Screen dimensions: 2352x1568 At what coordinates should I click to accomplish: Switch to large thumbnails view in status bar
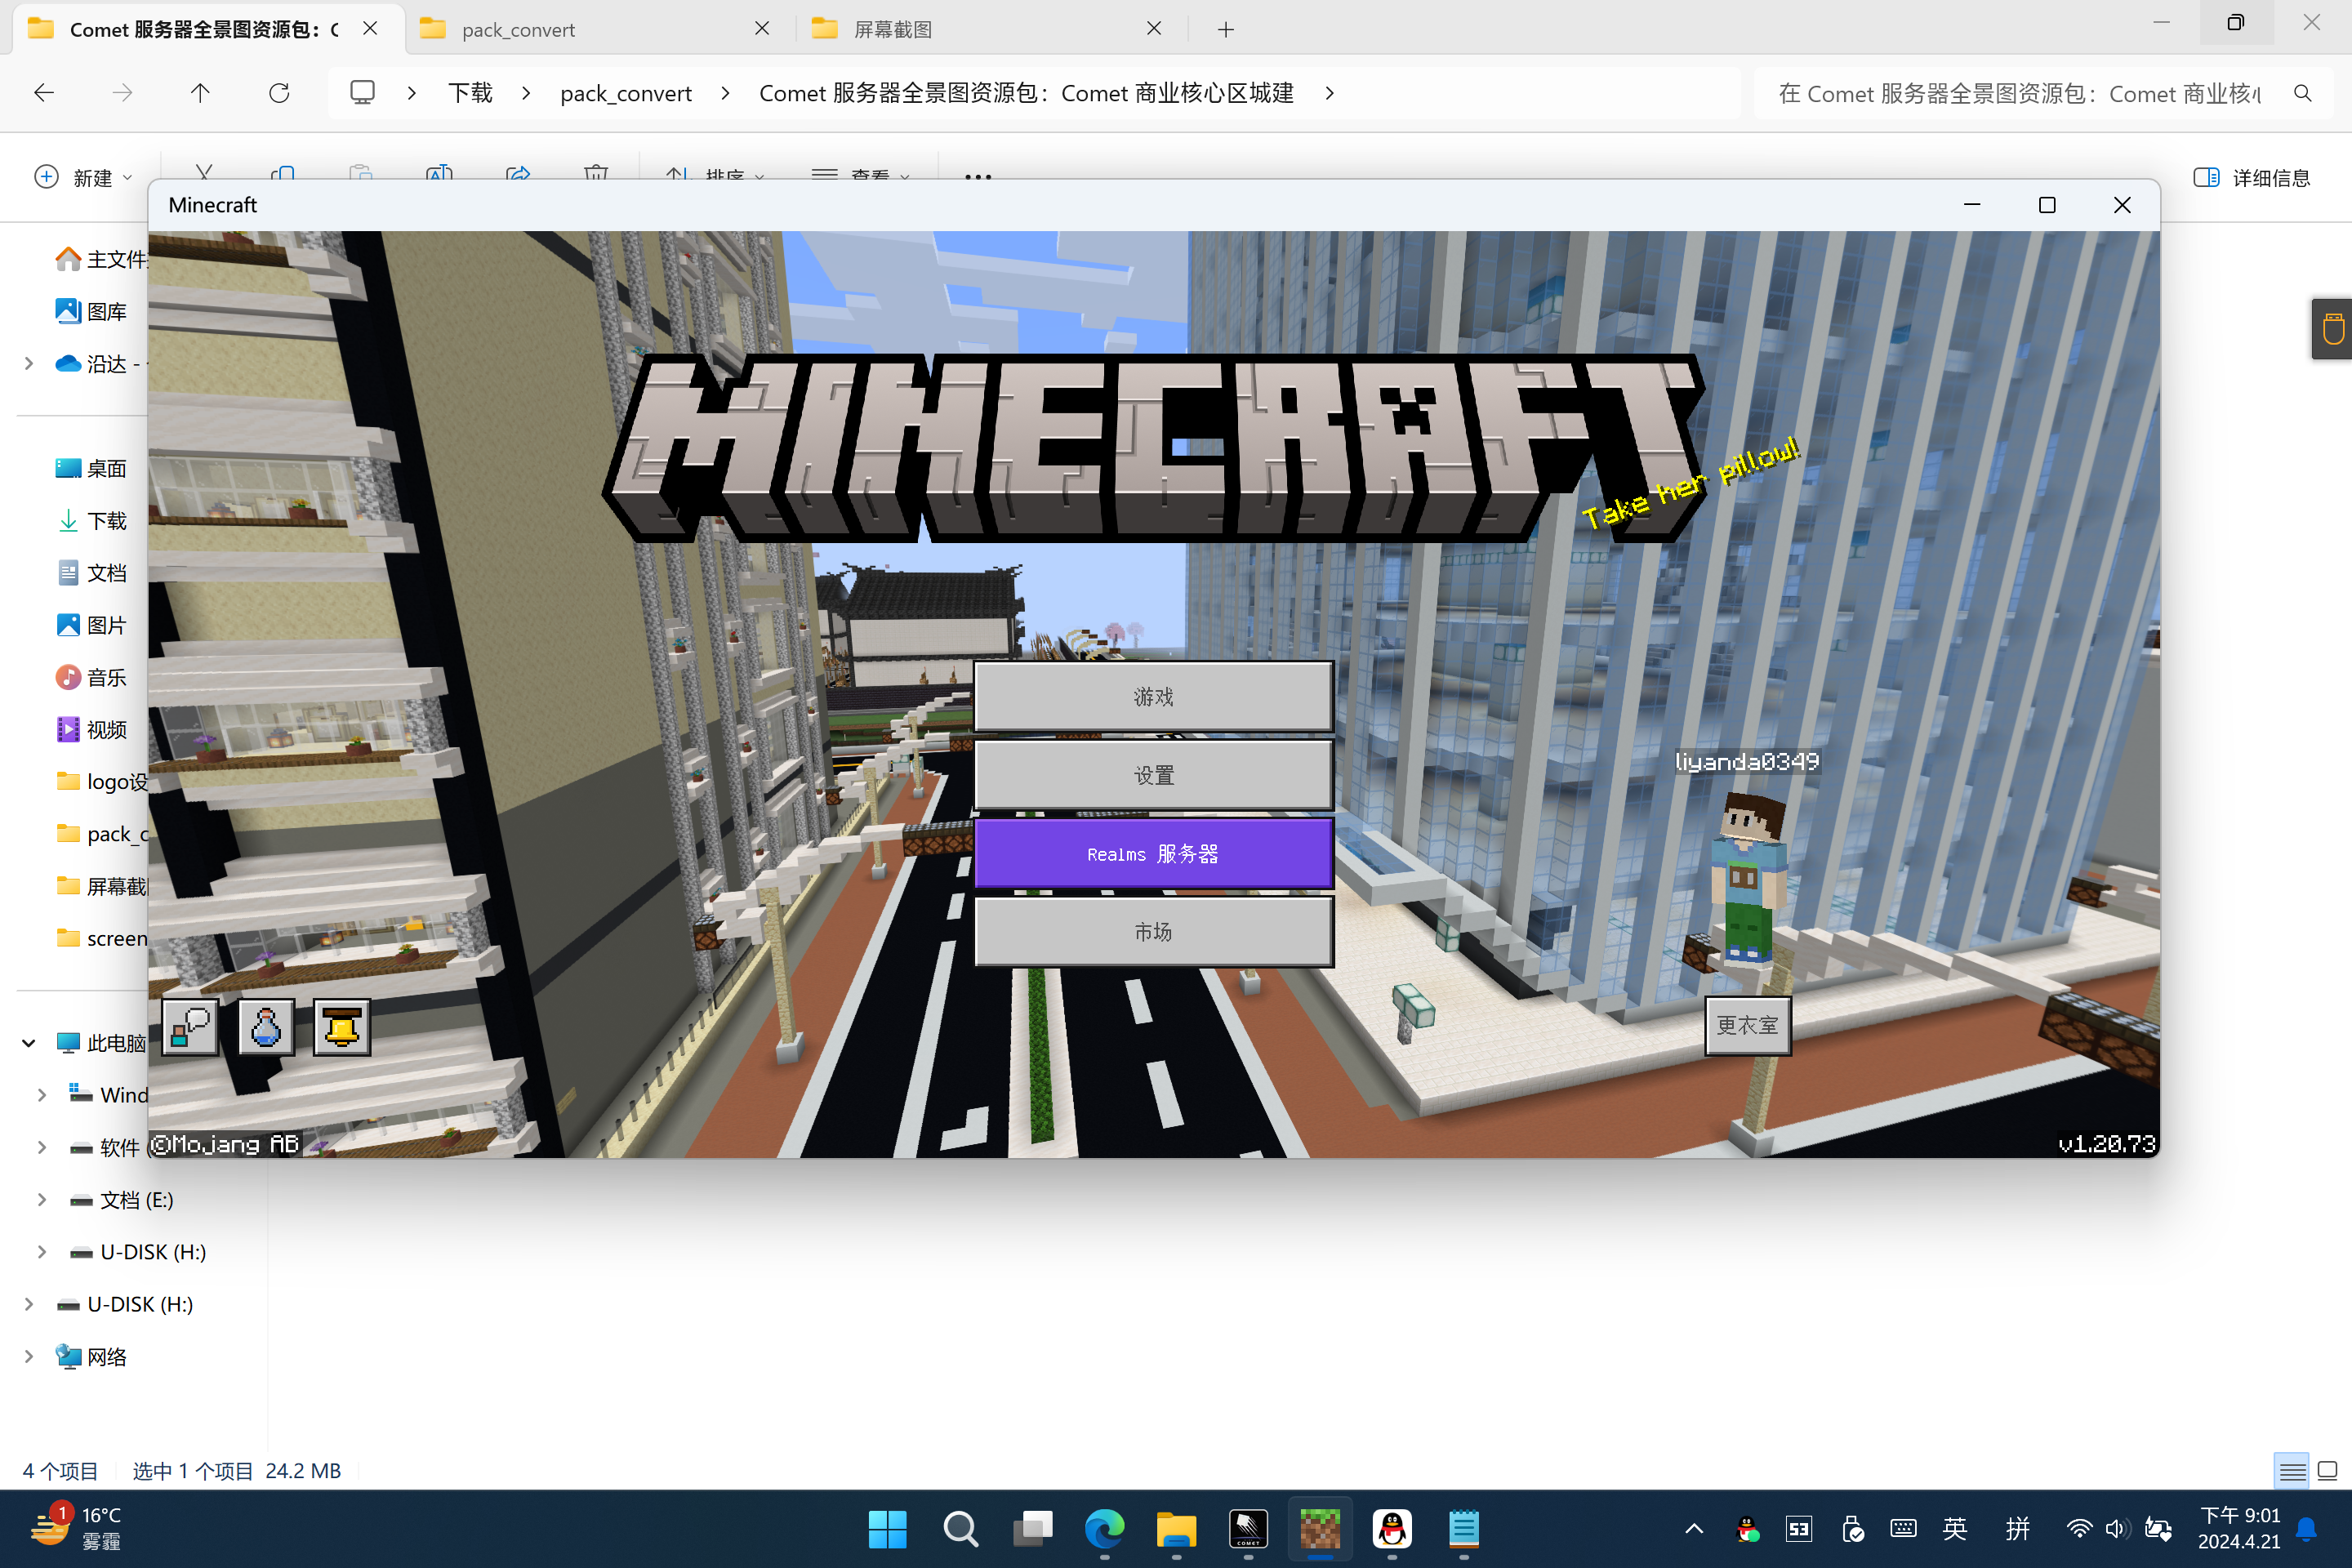(2327, 1470)
